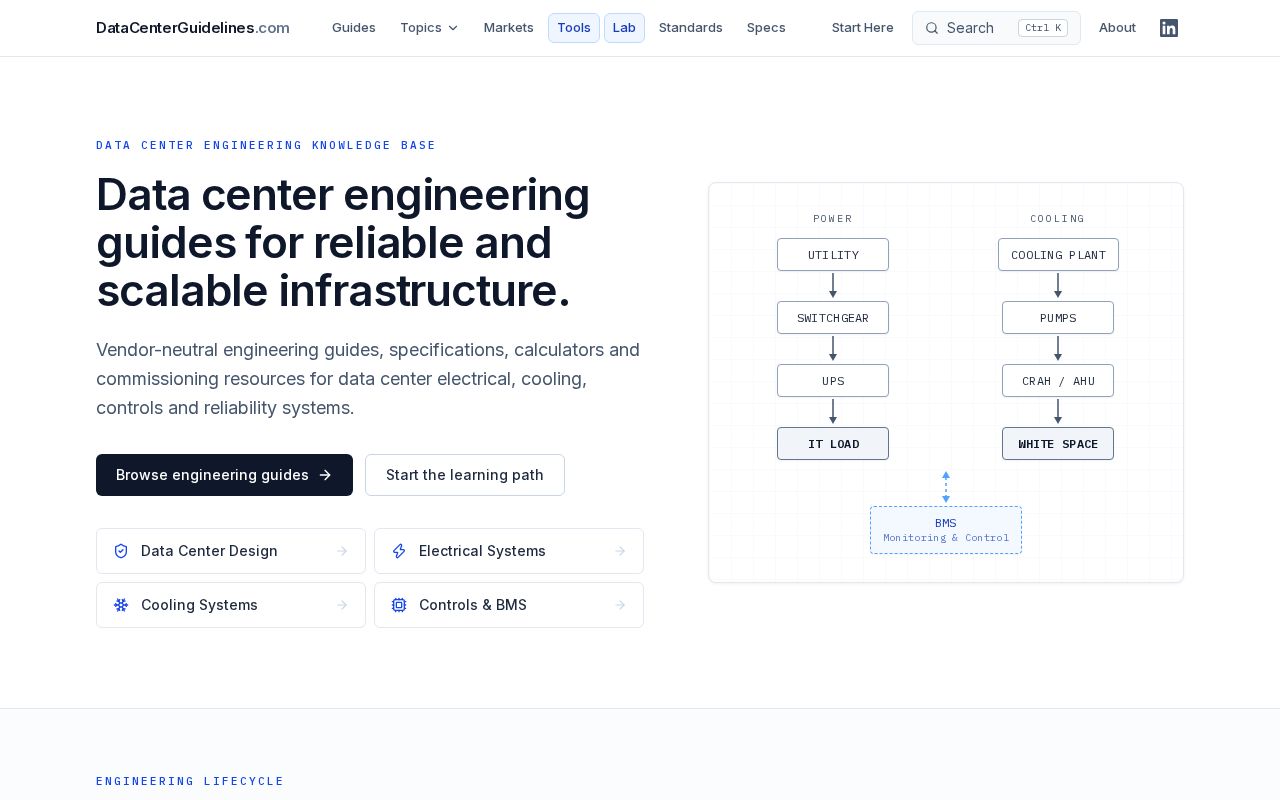The height and width of the screenshot is (800, 1280).
Task: Click the Browse engineering guides button
Action: tap(224, 475)
